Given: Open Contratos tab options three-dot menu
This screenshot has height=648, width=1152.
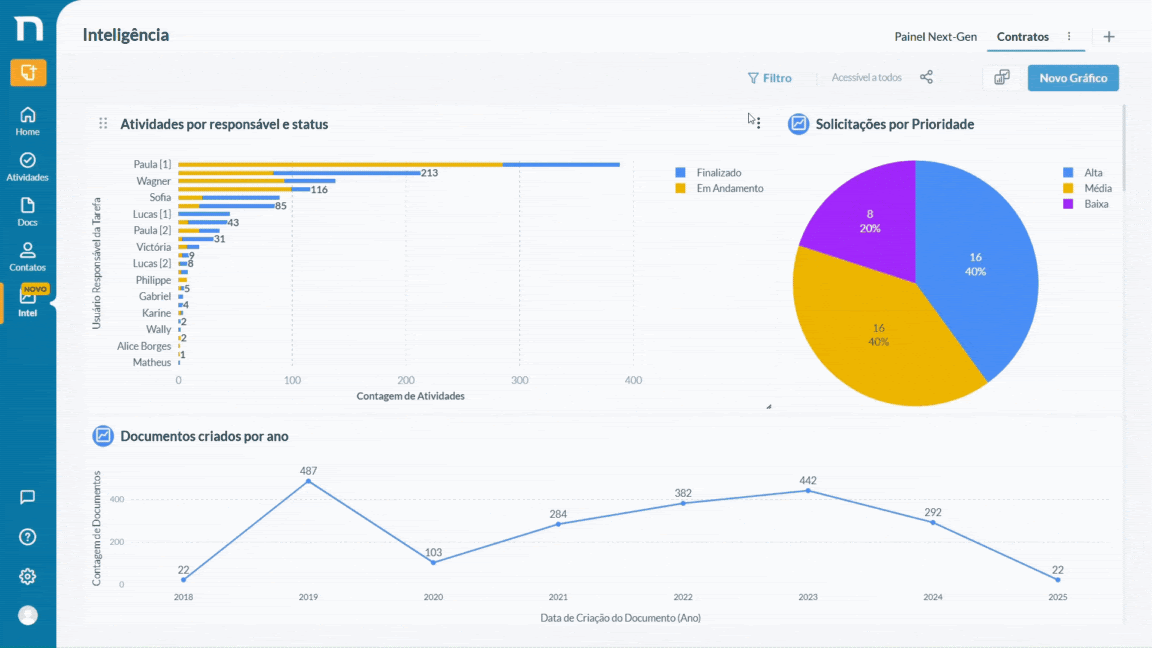Looking at the screenshot, I should (x=1069, y=37).
